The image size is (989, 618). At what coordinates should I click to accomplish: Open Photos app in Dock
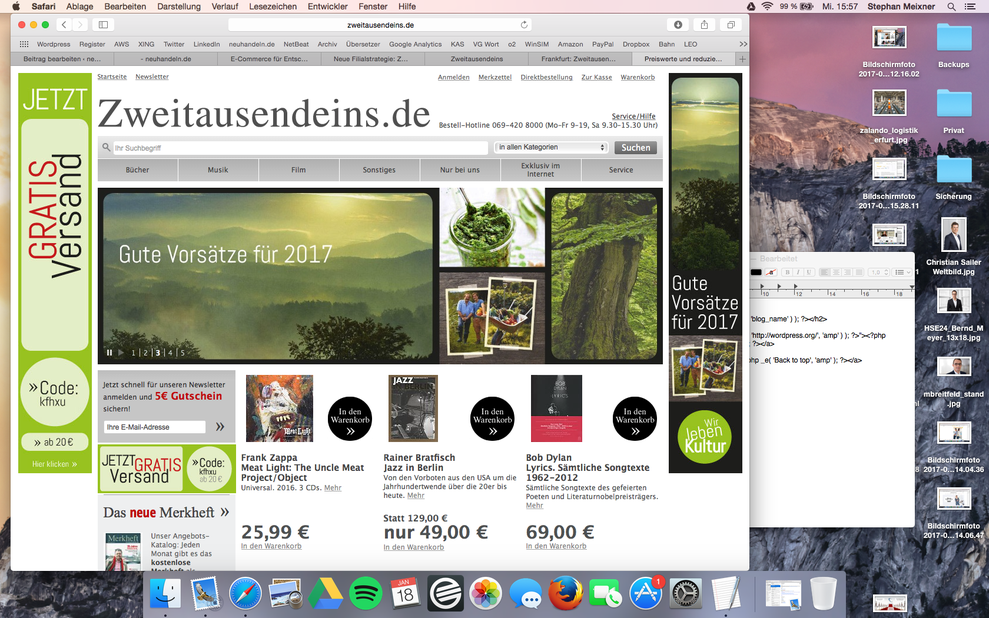click(x=486, y=593)
